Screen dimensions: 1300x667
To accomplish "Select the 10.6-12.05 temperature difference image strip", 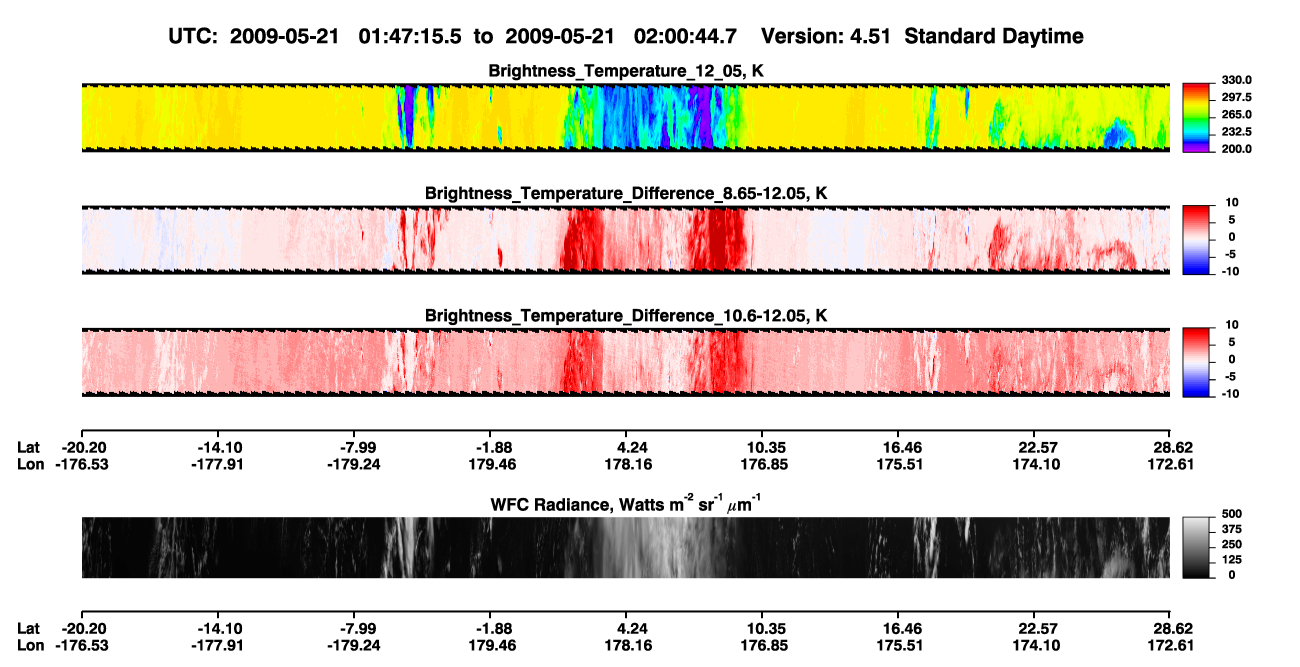I will (x=625, y=361).
